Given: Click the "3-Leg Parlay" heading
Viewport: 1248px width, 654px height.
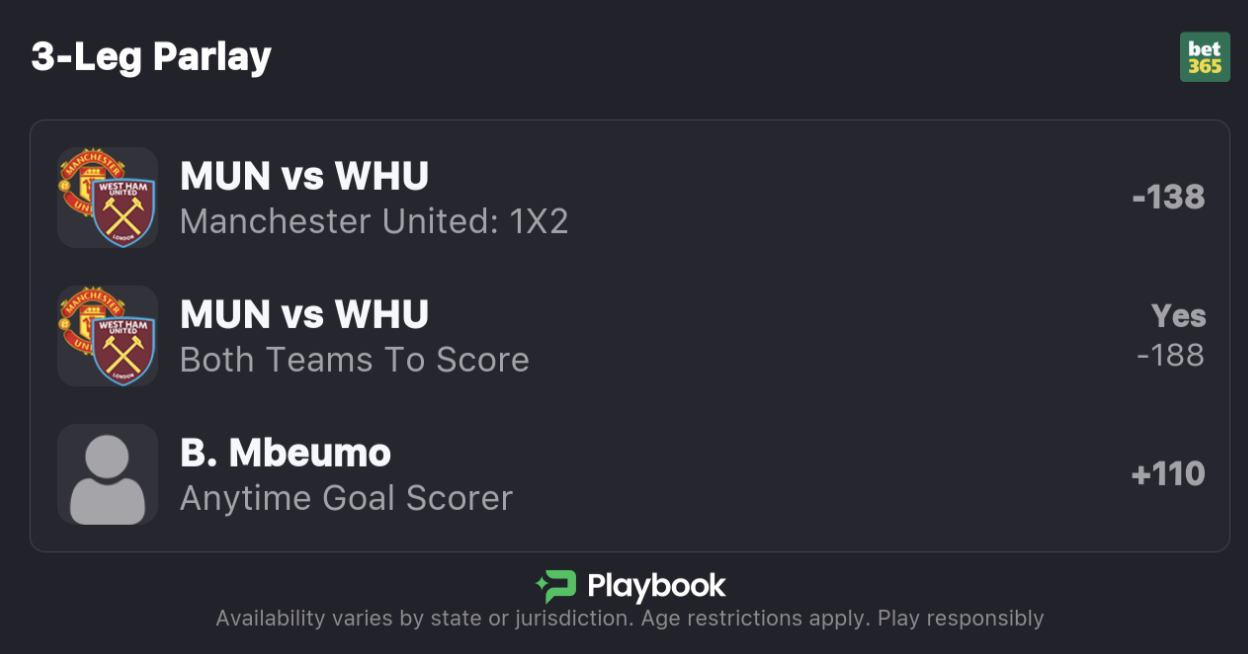Looking at the screenshot, I should coord(151,57).
